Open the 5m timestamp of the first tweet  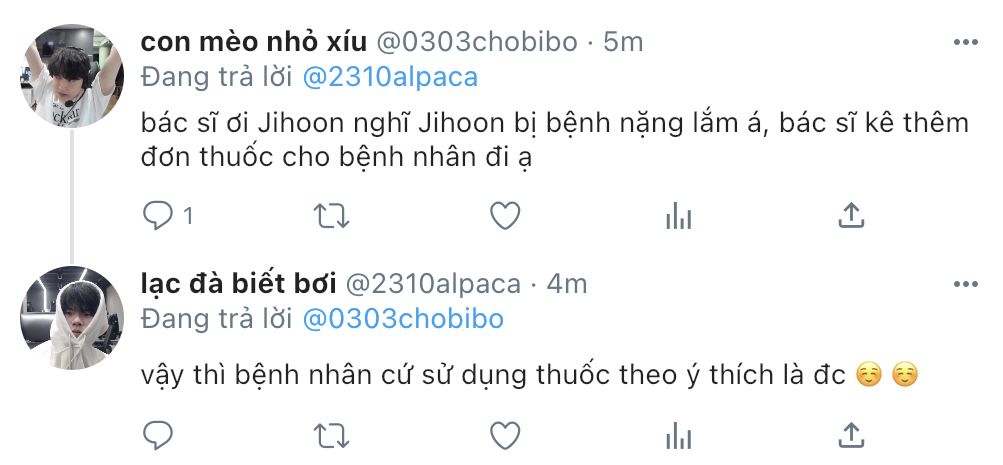(623, 42)
